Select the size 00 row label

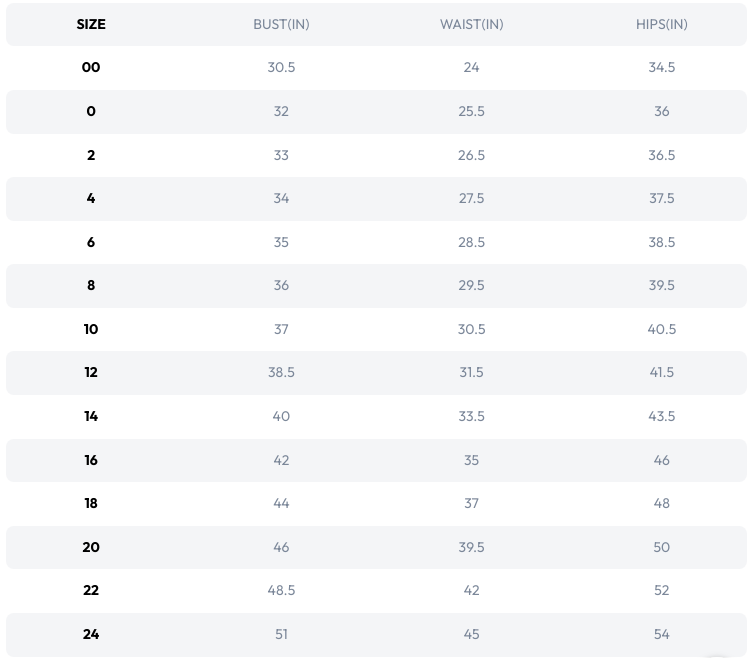pyautogui.click(x=91, y=68)
